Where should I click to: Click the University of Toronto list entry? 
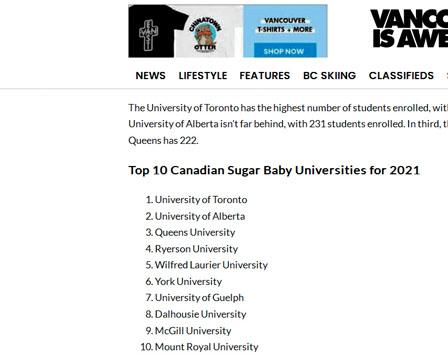coord(201,200)
